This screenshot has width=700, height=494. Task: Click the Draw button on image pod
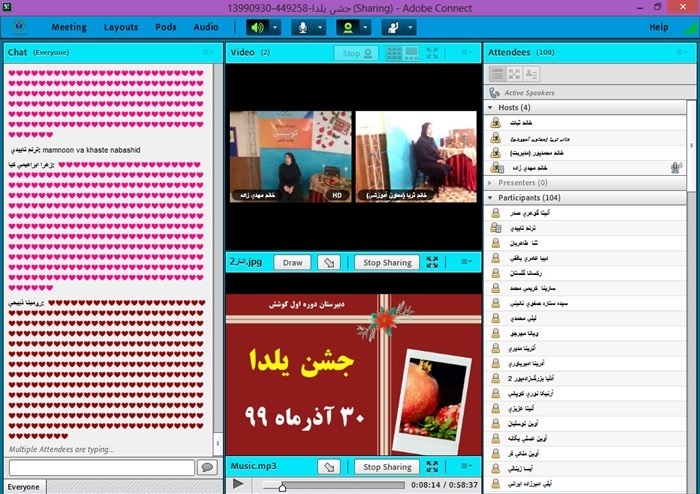click(292, 262)
